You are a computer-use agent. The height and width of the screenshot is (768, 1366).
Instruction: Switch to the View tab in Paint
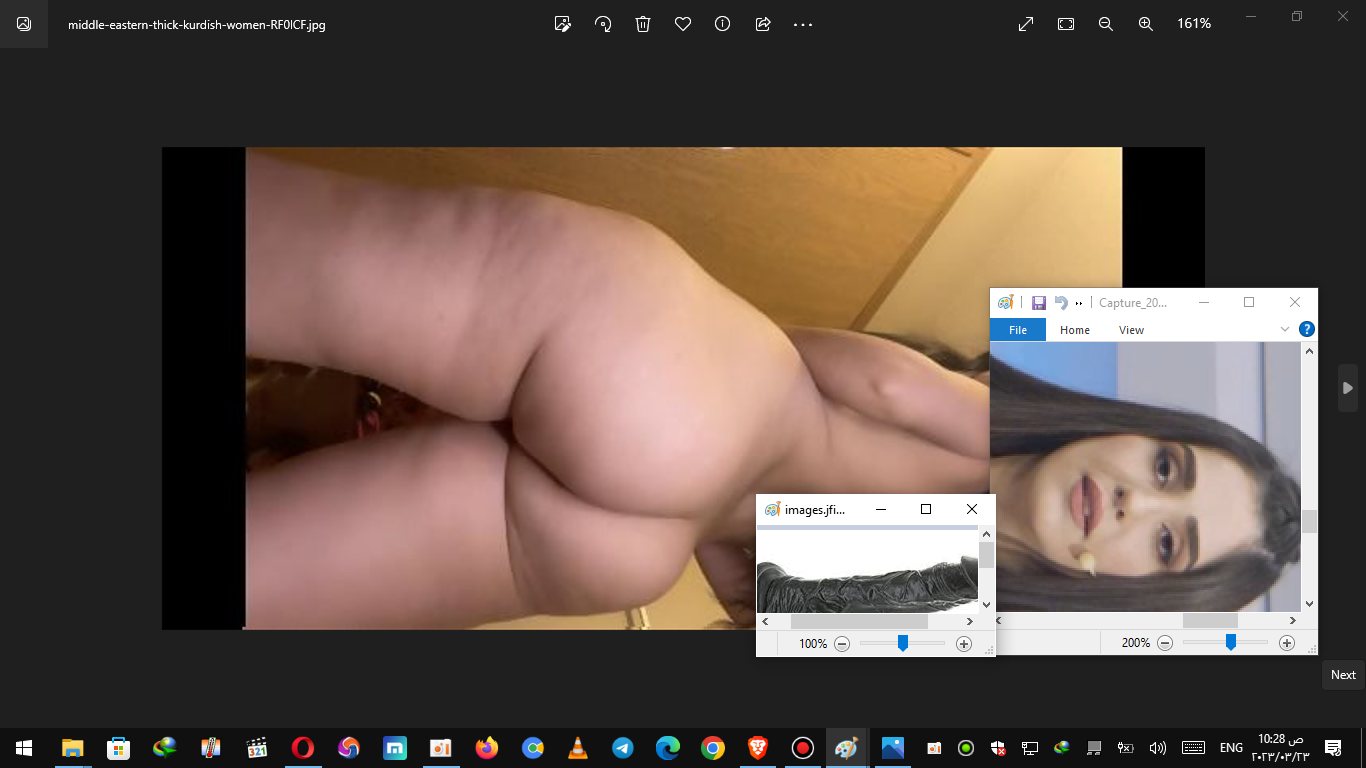[x=1131, y=330]
